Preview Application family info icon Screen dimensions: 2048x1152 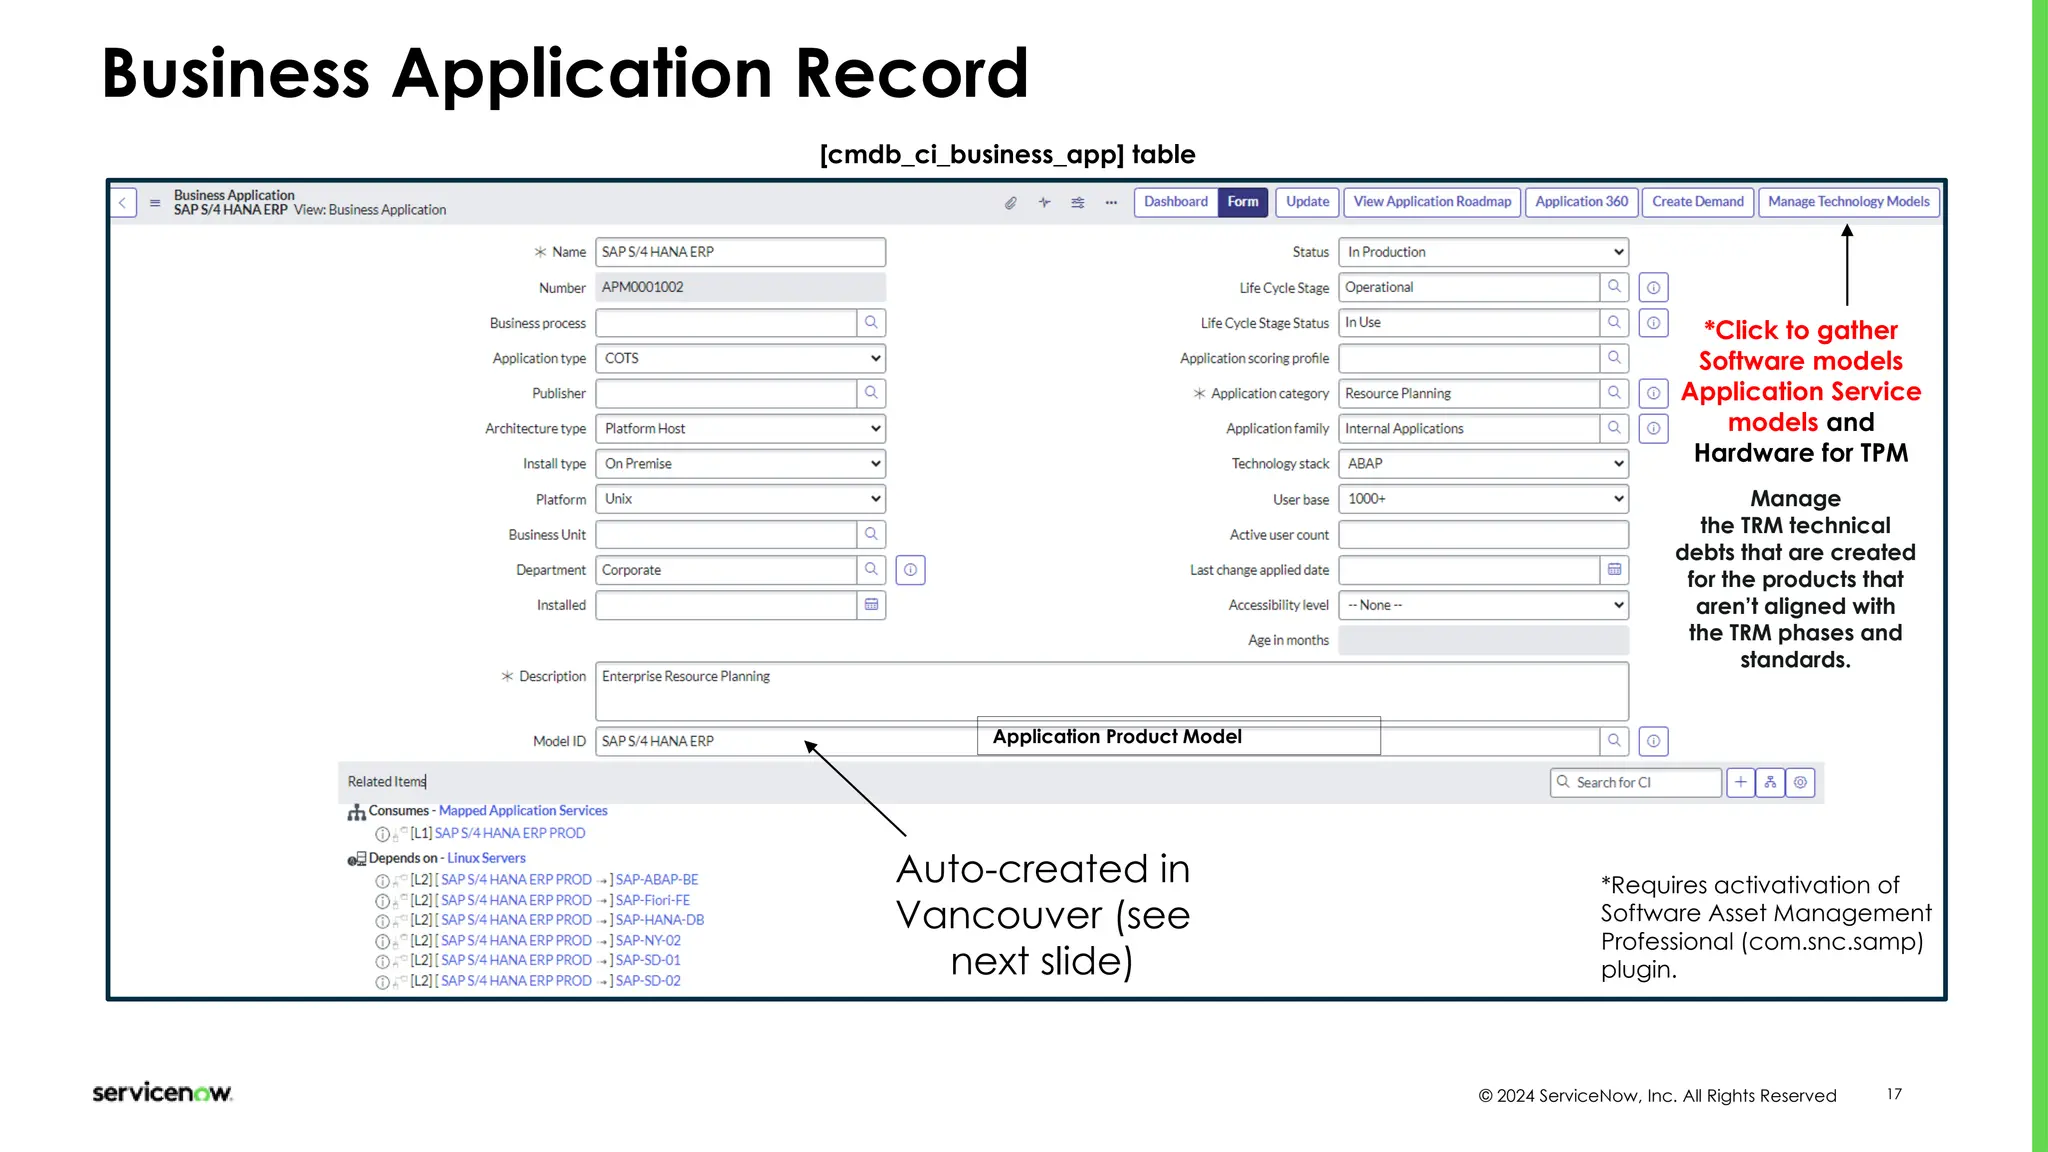pos(1654,429)
